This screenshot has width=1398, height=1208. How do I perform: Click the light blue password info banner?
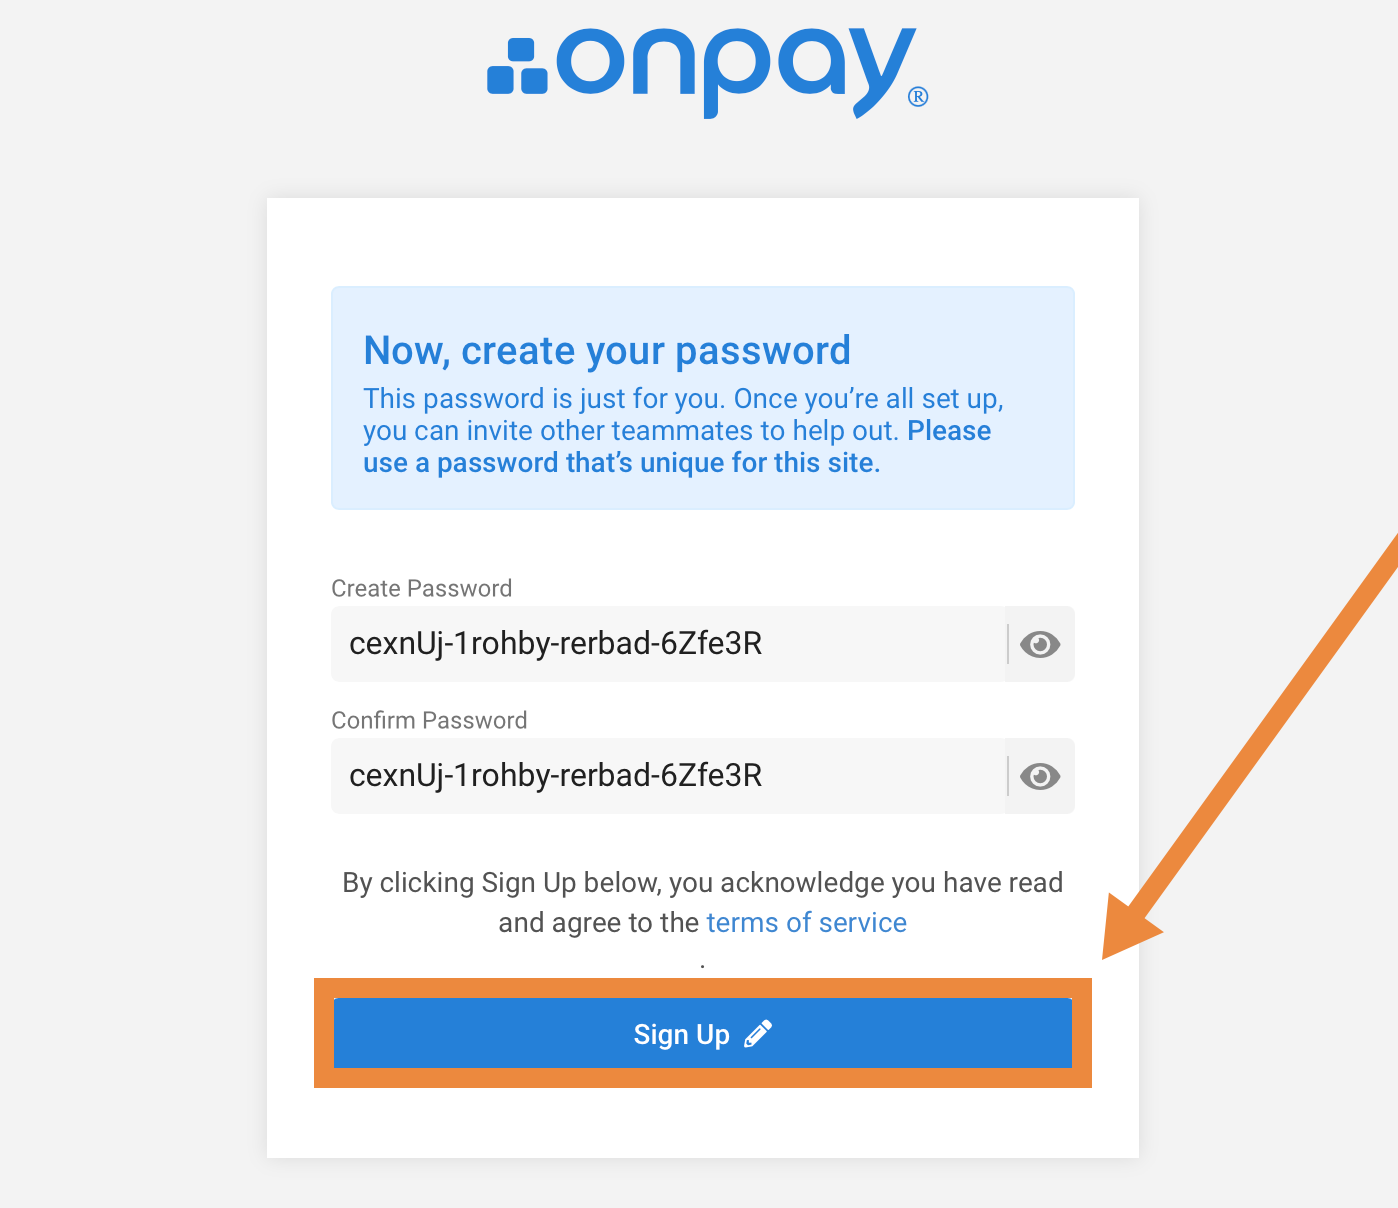click(x=703, y=398)
